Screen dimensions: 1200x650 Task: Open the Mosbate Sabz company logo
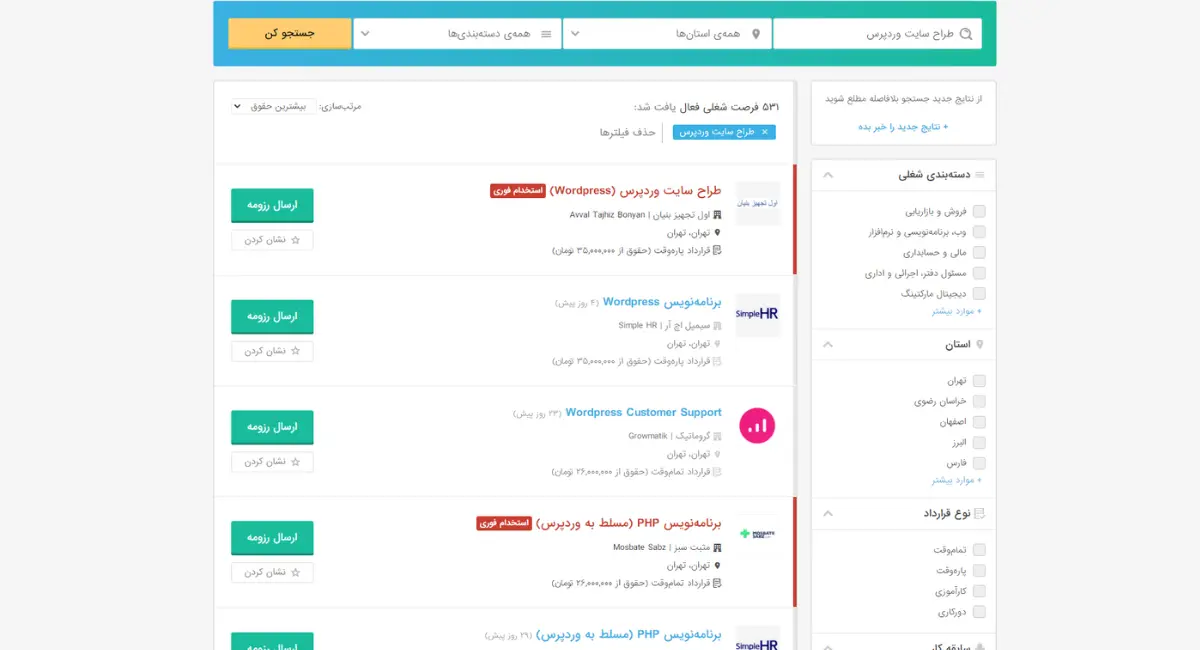(757, 534)
